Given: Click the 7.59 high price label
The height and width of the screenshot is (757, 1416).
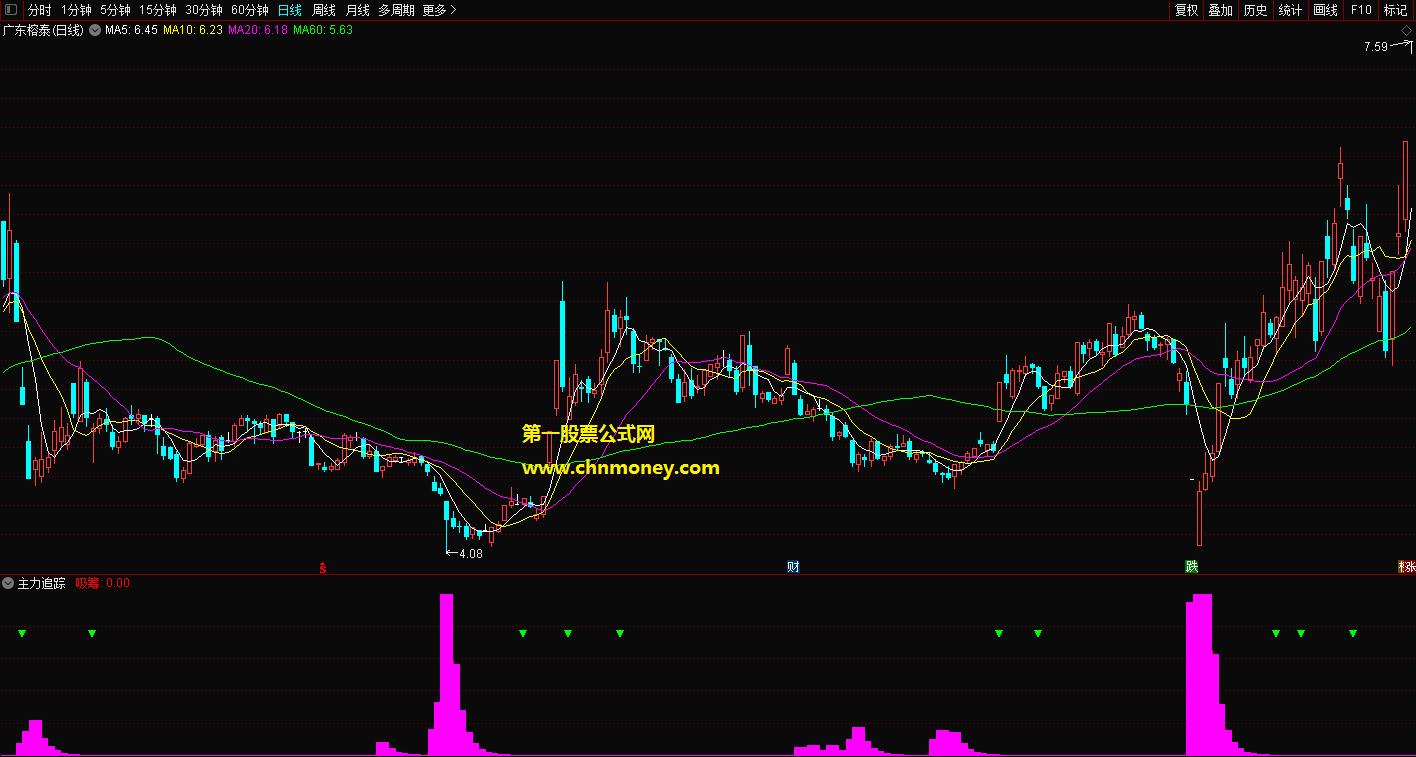Looking at the screenshot, I should (x=1376, y=47).
